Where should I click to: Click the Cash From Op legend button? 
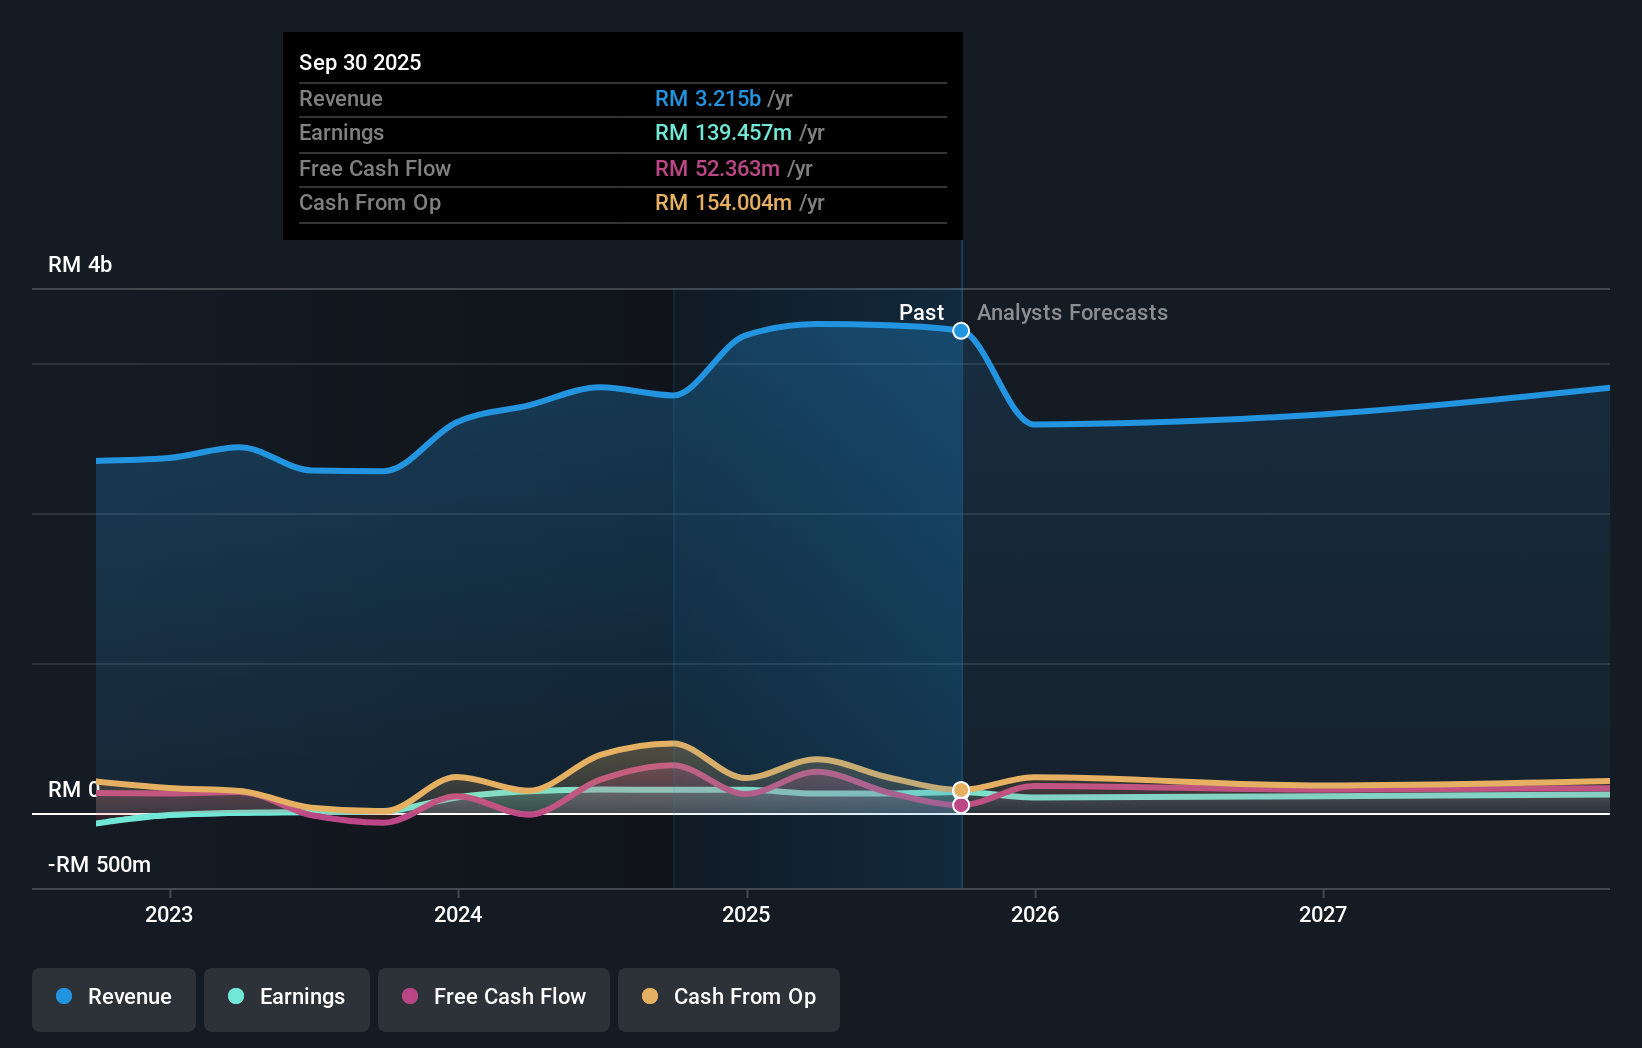point(728,998)
